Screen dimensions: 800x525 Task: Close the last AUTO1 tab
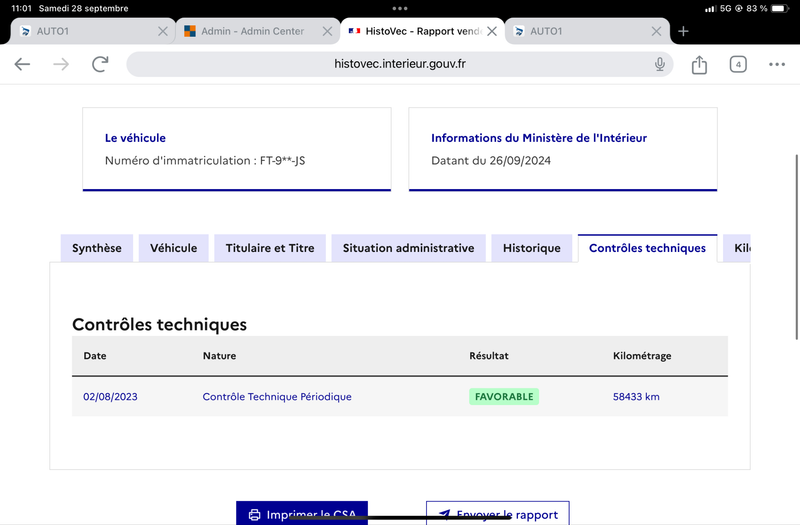(656, 31)
